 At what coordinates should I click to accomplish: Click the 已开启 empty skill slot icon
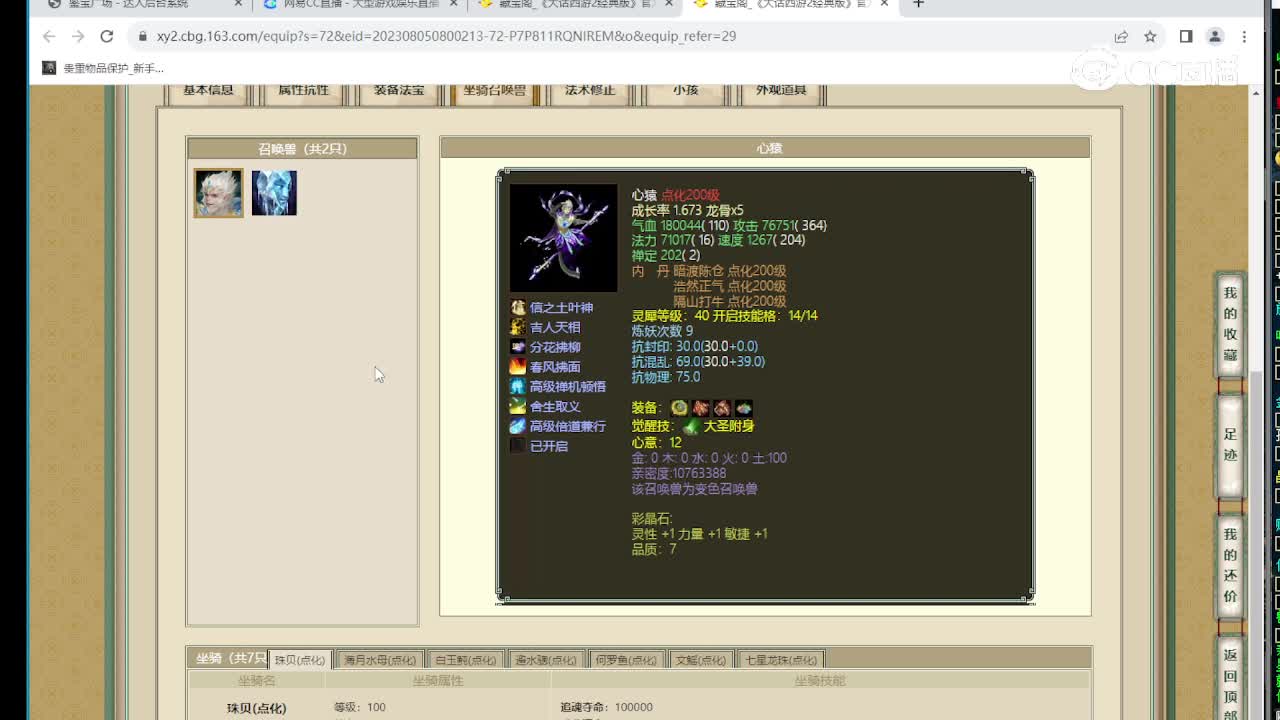point(517,446)
